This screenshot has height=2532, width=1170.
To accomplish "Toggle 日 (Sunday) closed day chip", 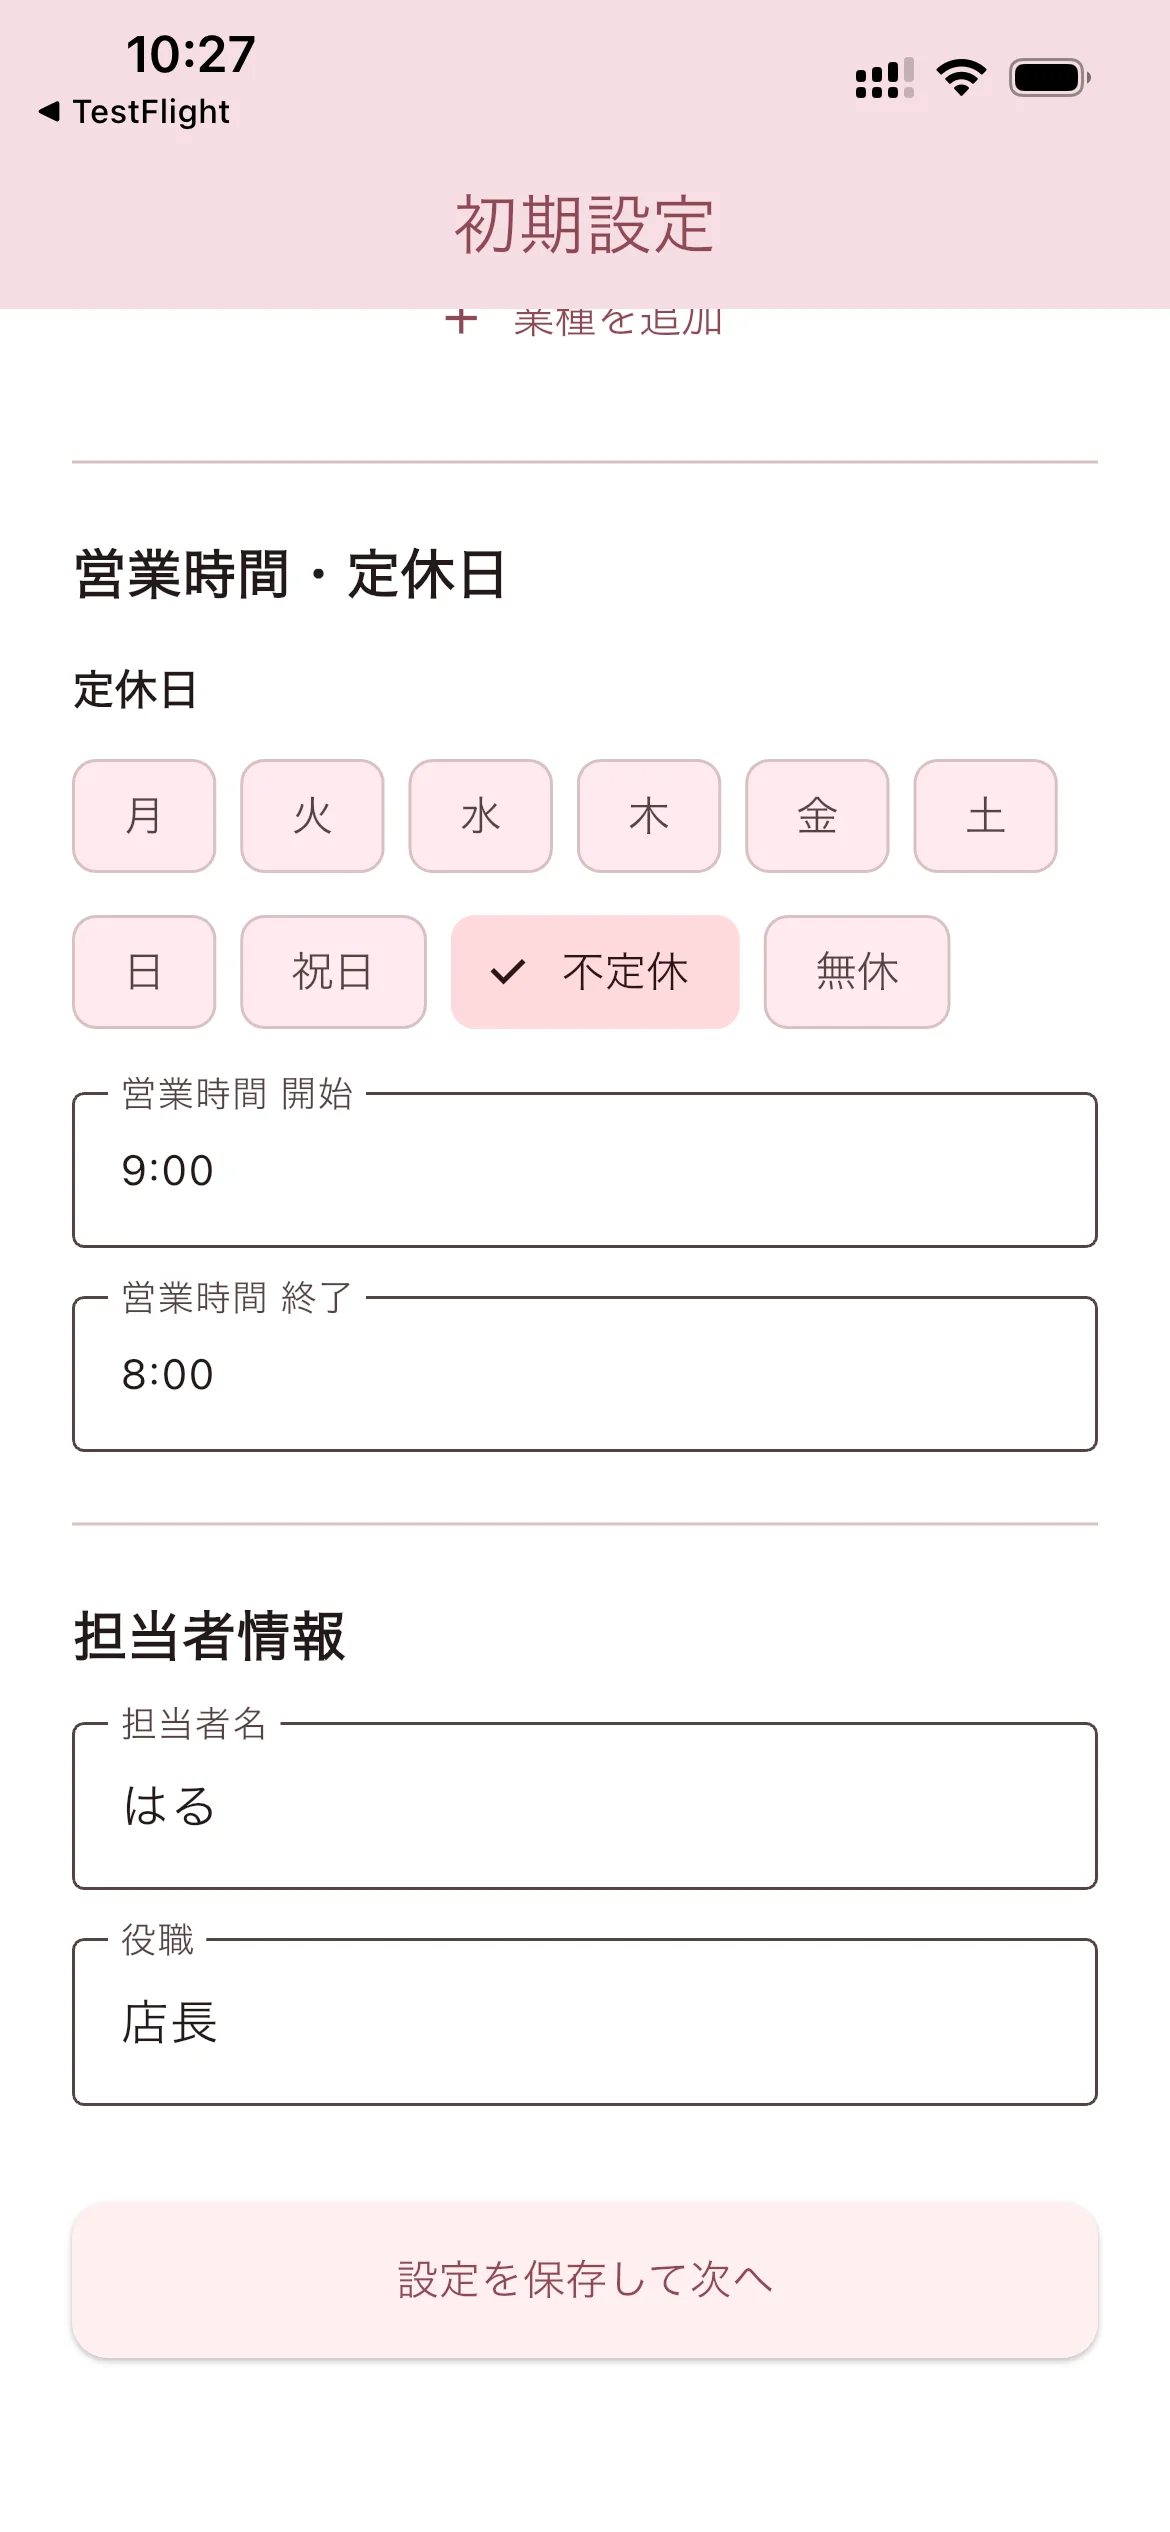I will click(x=144, y=972).
